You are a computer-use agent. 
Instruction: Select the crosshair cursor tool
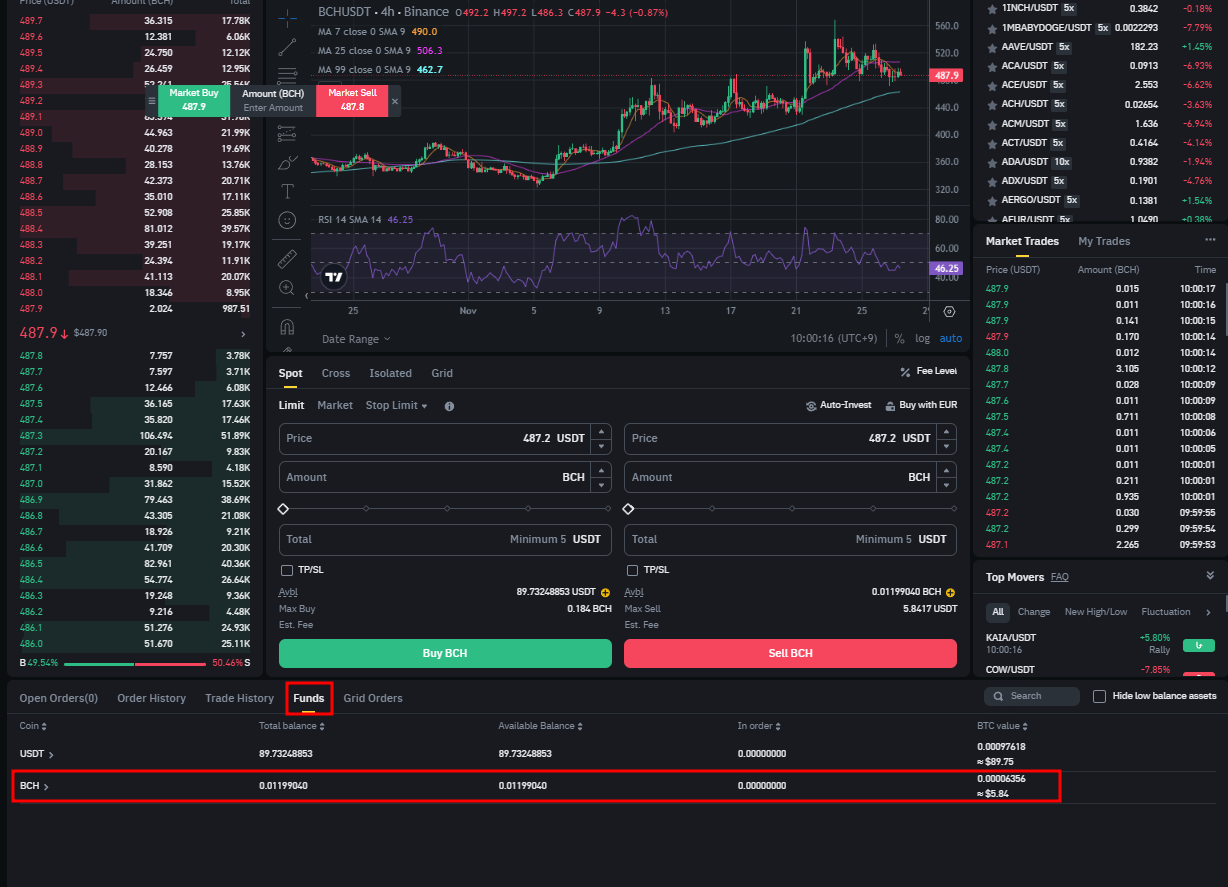tap(287, 17)
